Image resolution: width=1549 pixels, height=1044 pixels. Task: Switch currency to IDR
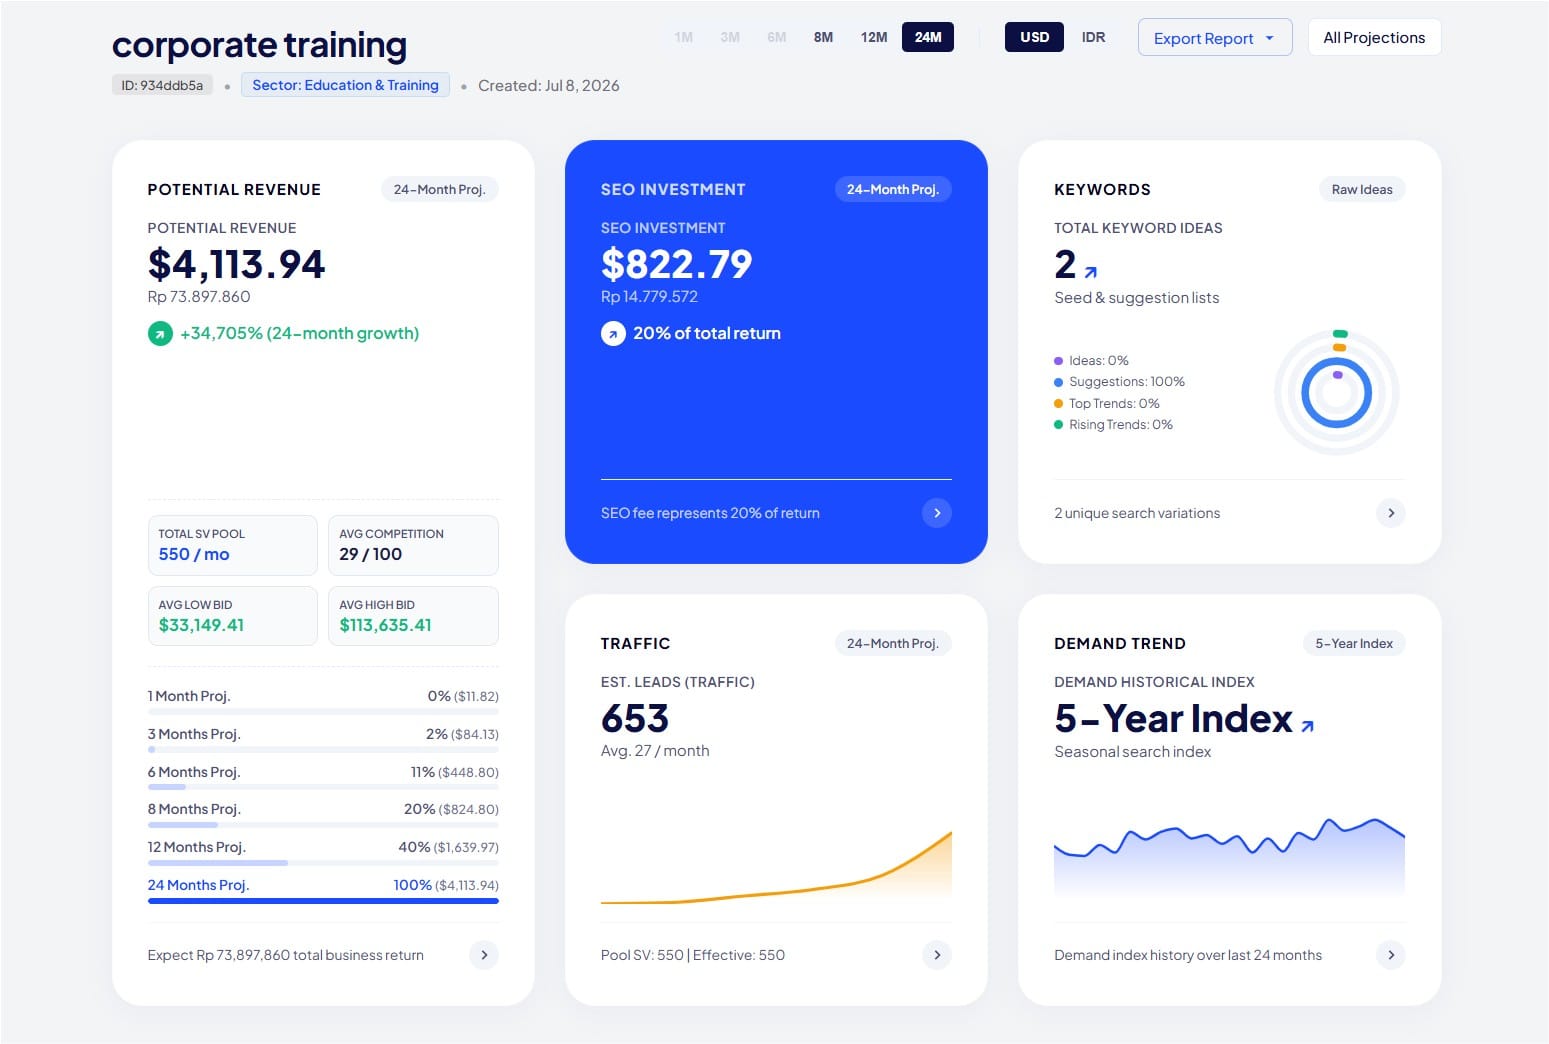click(1093, 37)
